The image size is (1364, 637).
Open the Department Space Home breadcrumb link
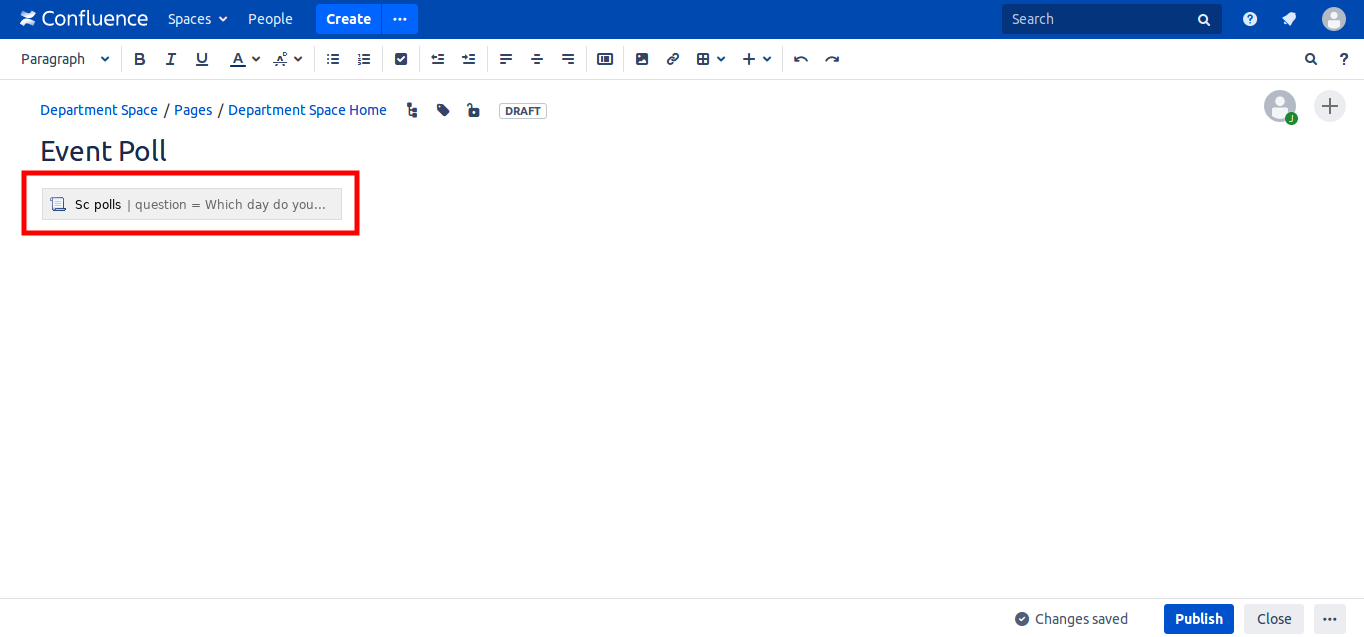point(307,110)
